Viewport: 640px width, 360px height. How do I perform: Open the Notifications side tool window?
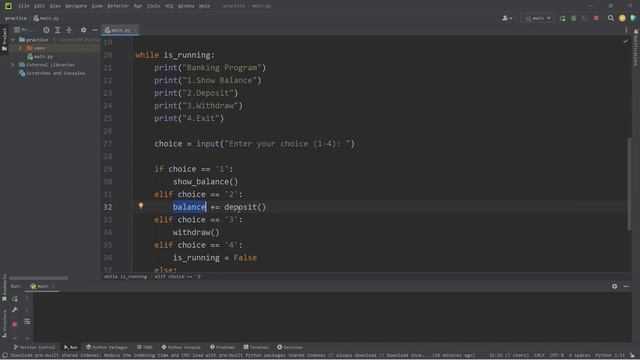tap(636, 48)
